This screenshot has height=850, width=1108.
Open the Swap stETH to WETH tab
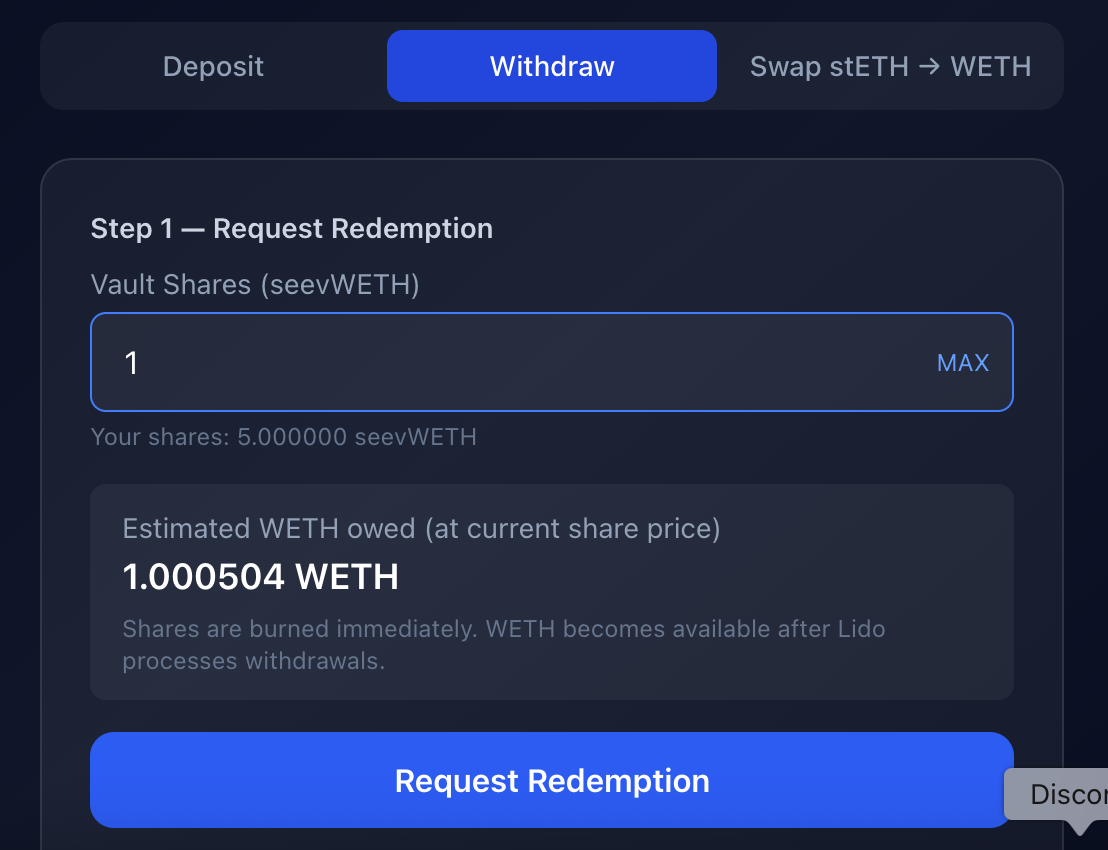890,66
